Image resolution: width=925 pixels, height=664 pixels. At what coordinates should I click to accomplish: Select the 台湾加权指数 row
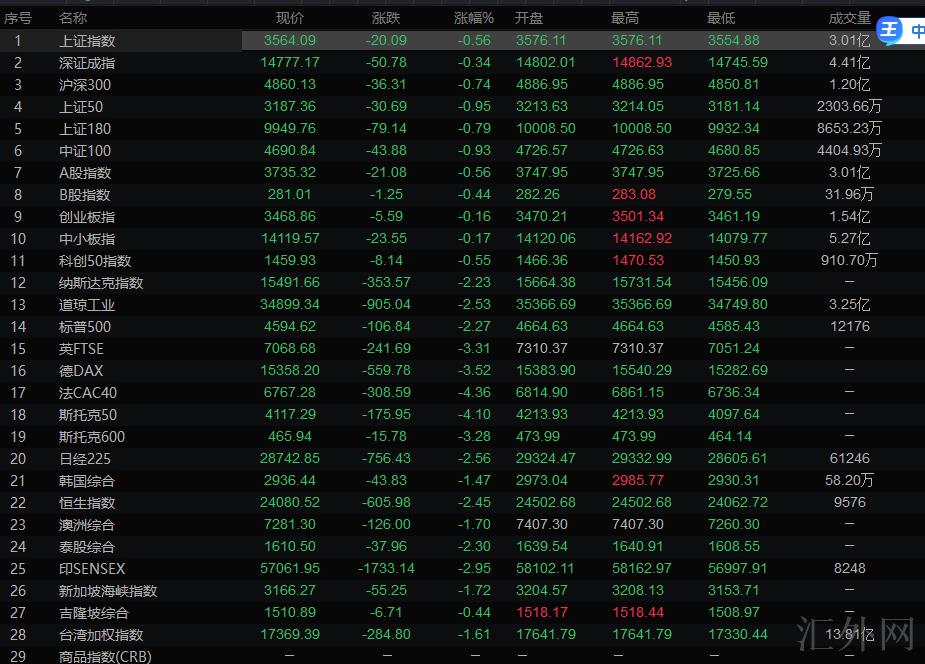[101, 635]
